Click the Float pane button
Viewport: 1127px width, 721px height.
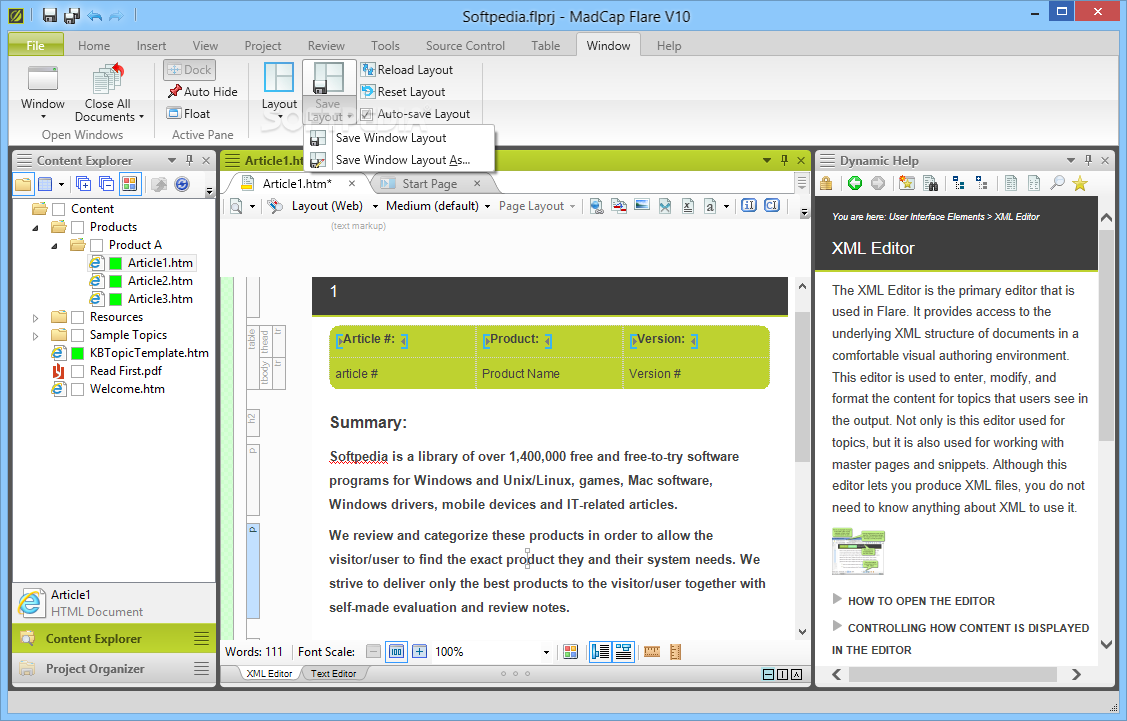188,114
